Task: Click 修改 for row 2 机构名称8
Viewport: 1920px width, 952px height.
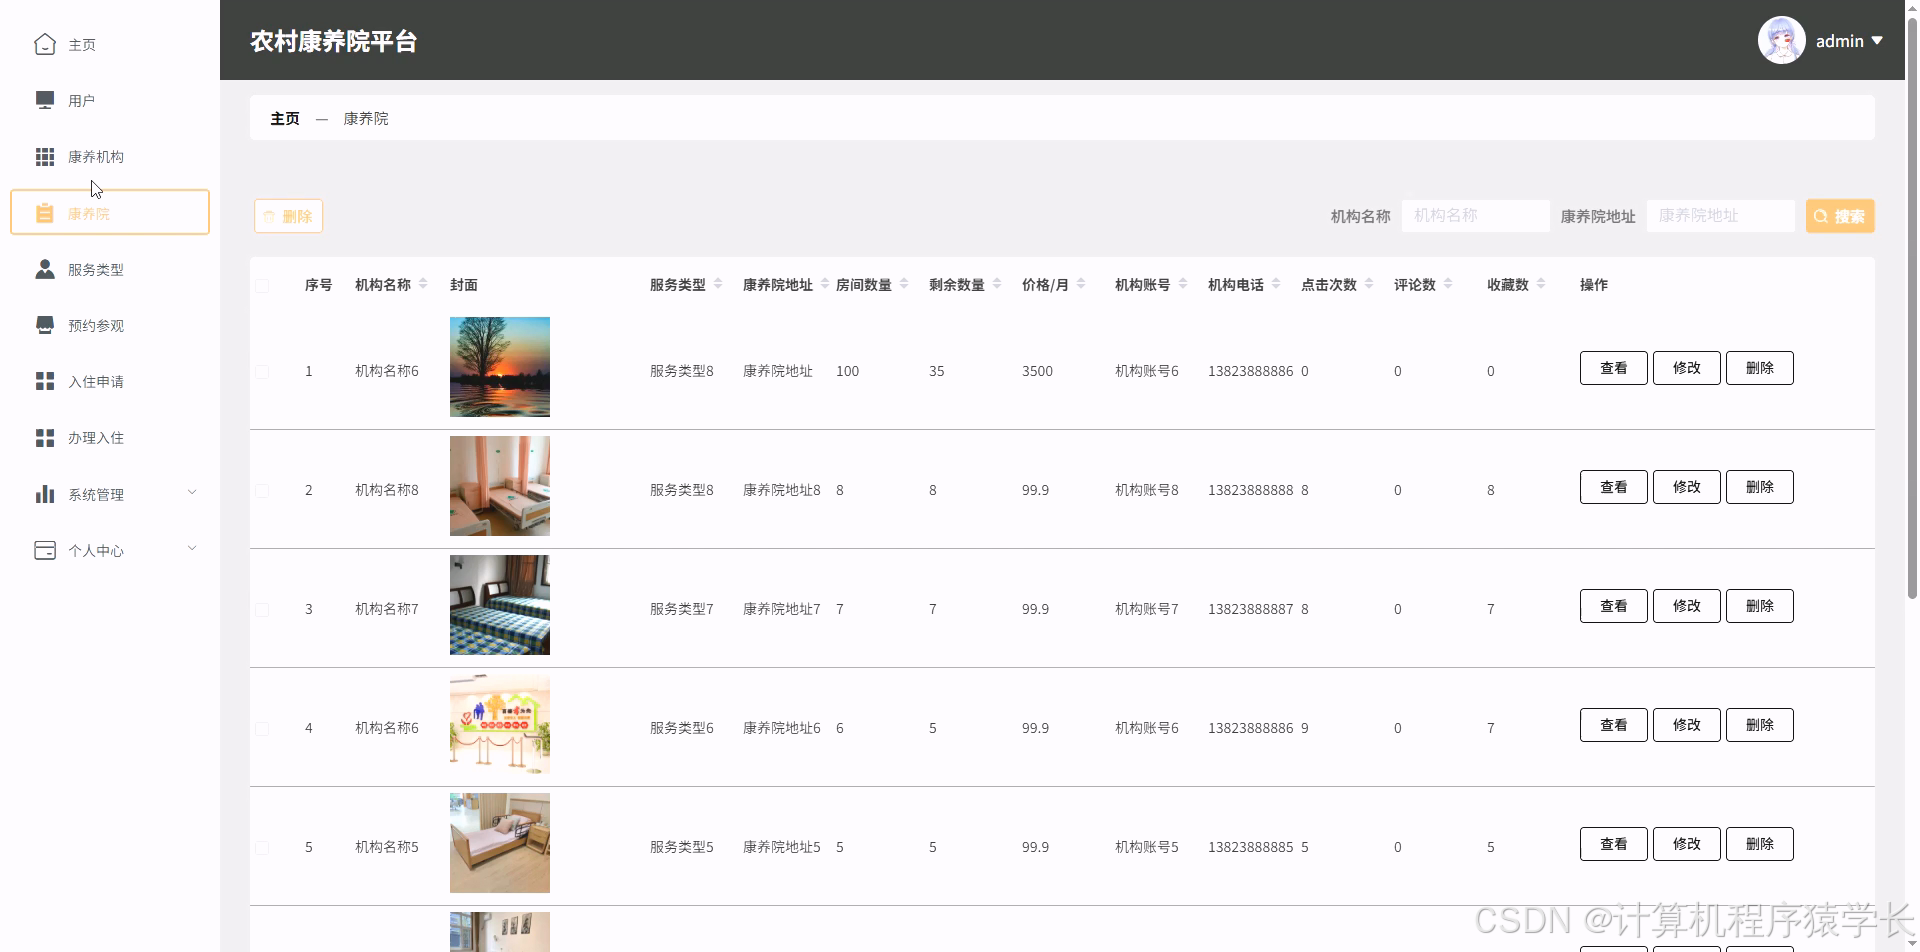Action: click(1686, 487)
